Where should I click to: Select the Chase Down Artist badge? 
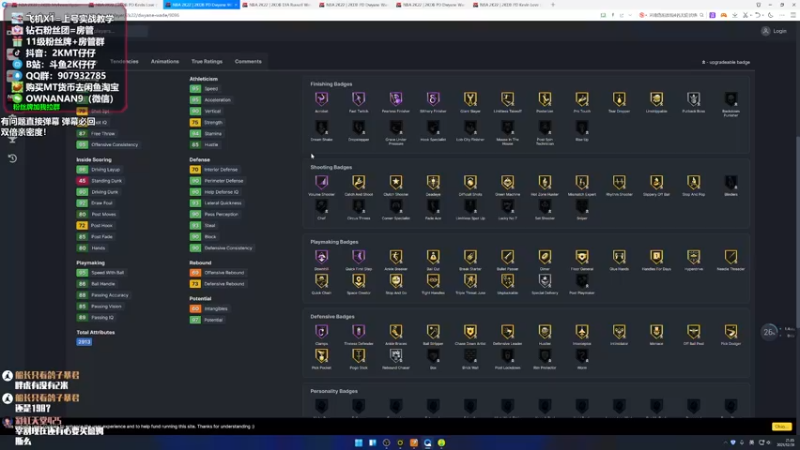470,331
